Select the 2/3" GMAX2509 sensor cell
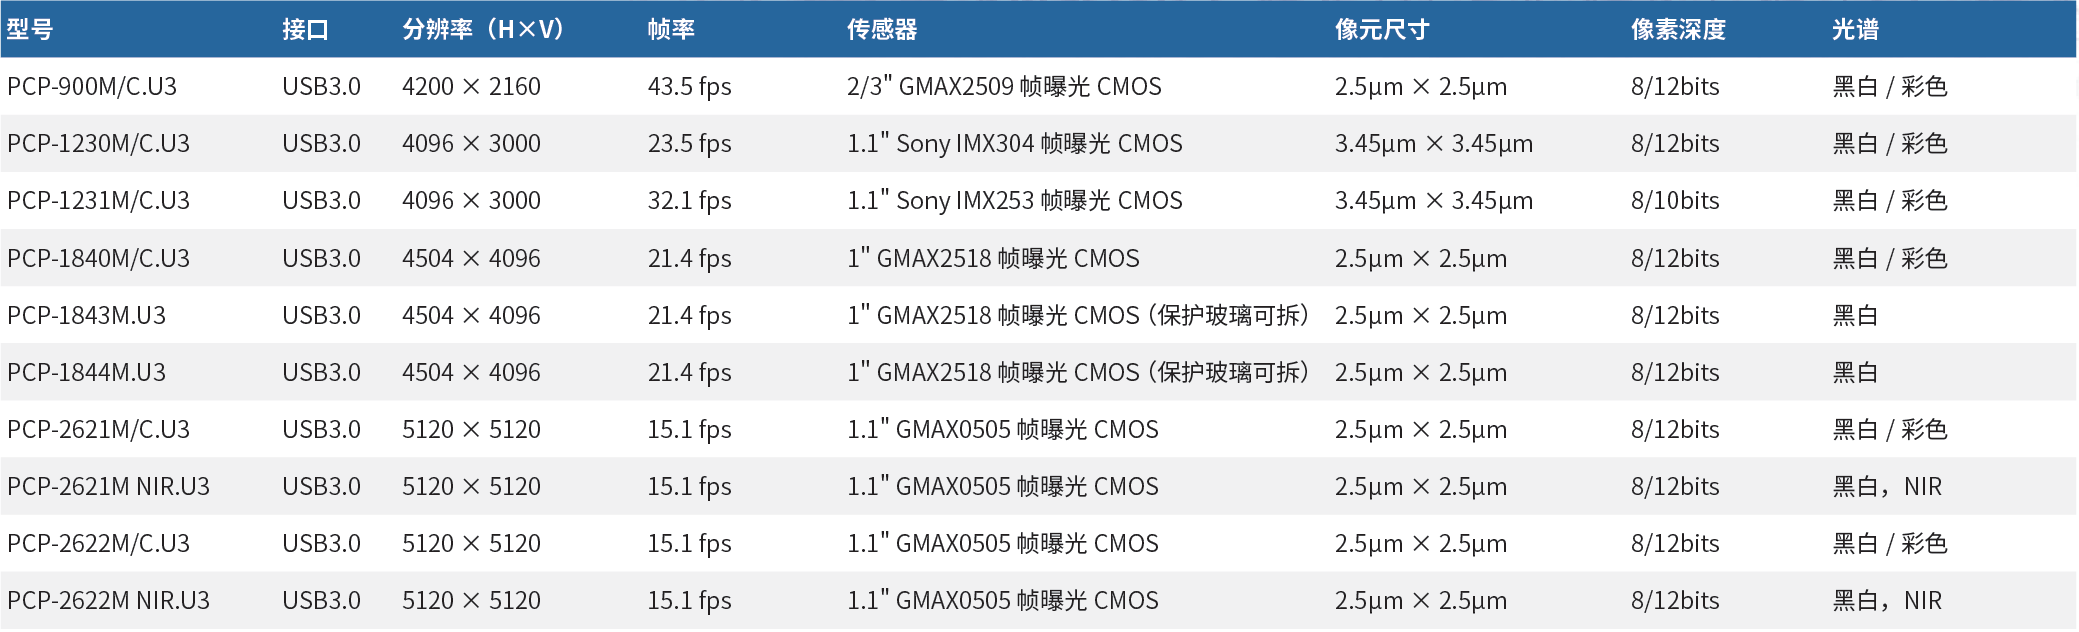2079x632 pixels. 1004,87
